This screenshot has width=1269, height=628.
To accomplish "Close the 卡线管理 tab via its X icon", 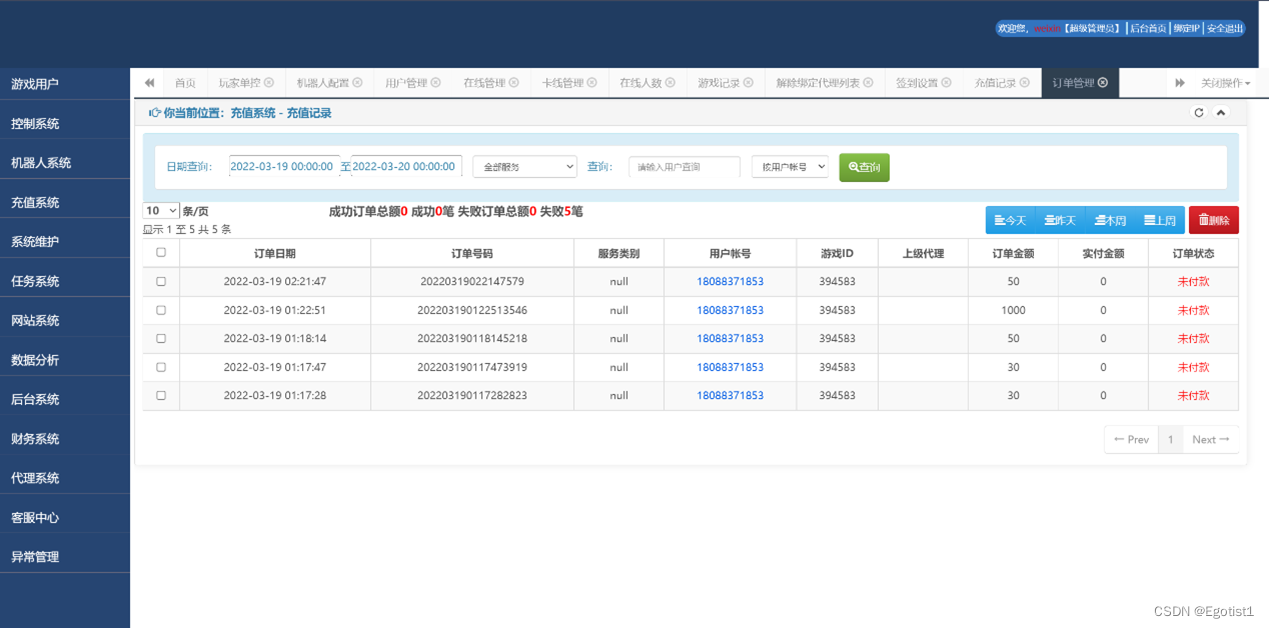I will [x=592, y=83].
